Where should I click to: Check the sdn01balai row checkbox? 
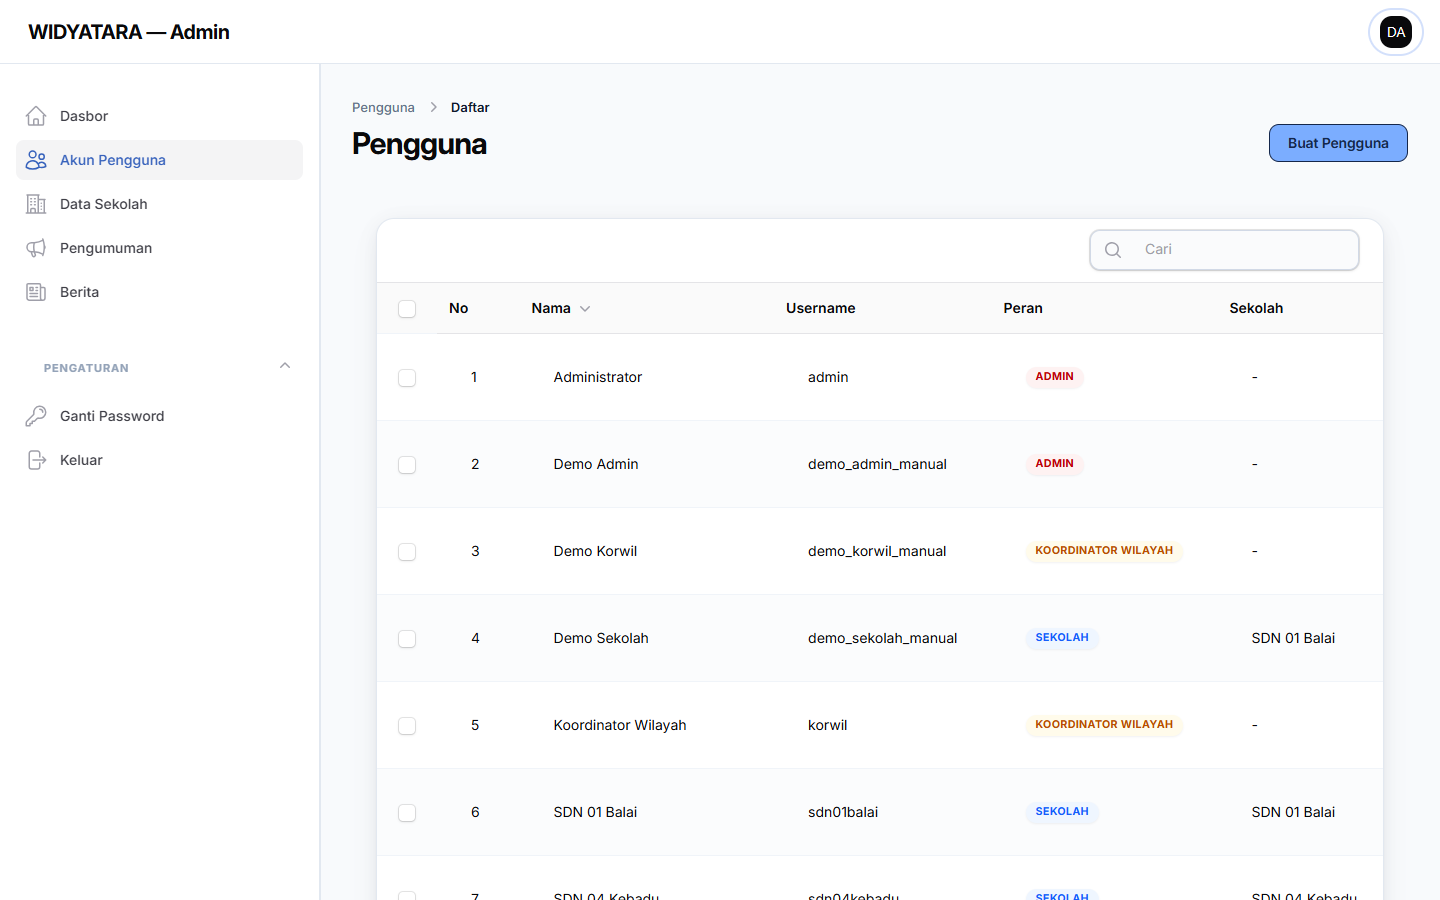(407, 813)
